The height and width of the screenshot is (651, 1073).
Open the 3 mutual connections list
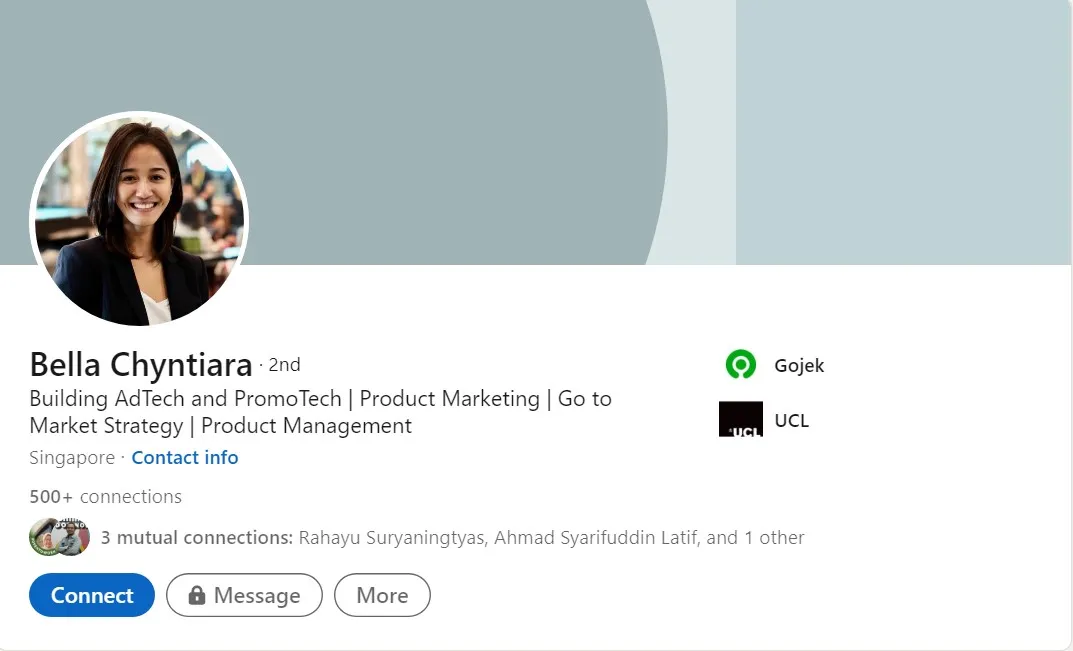(x=197, y=538)
